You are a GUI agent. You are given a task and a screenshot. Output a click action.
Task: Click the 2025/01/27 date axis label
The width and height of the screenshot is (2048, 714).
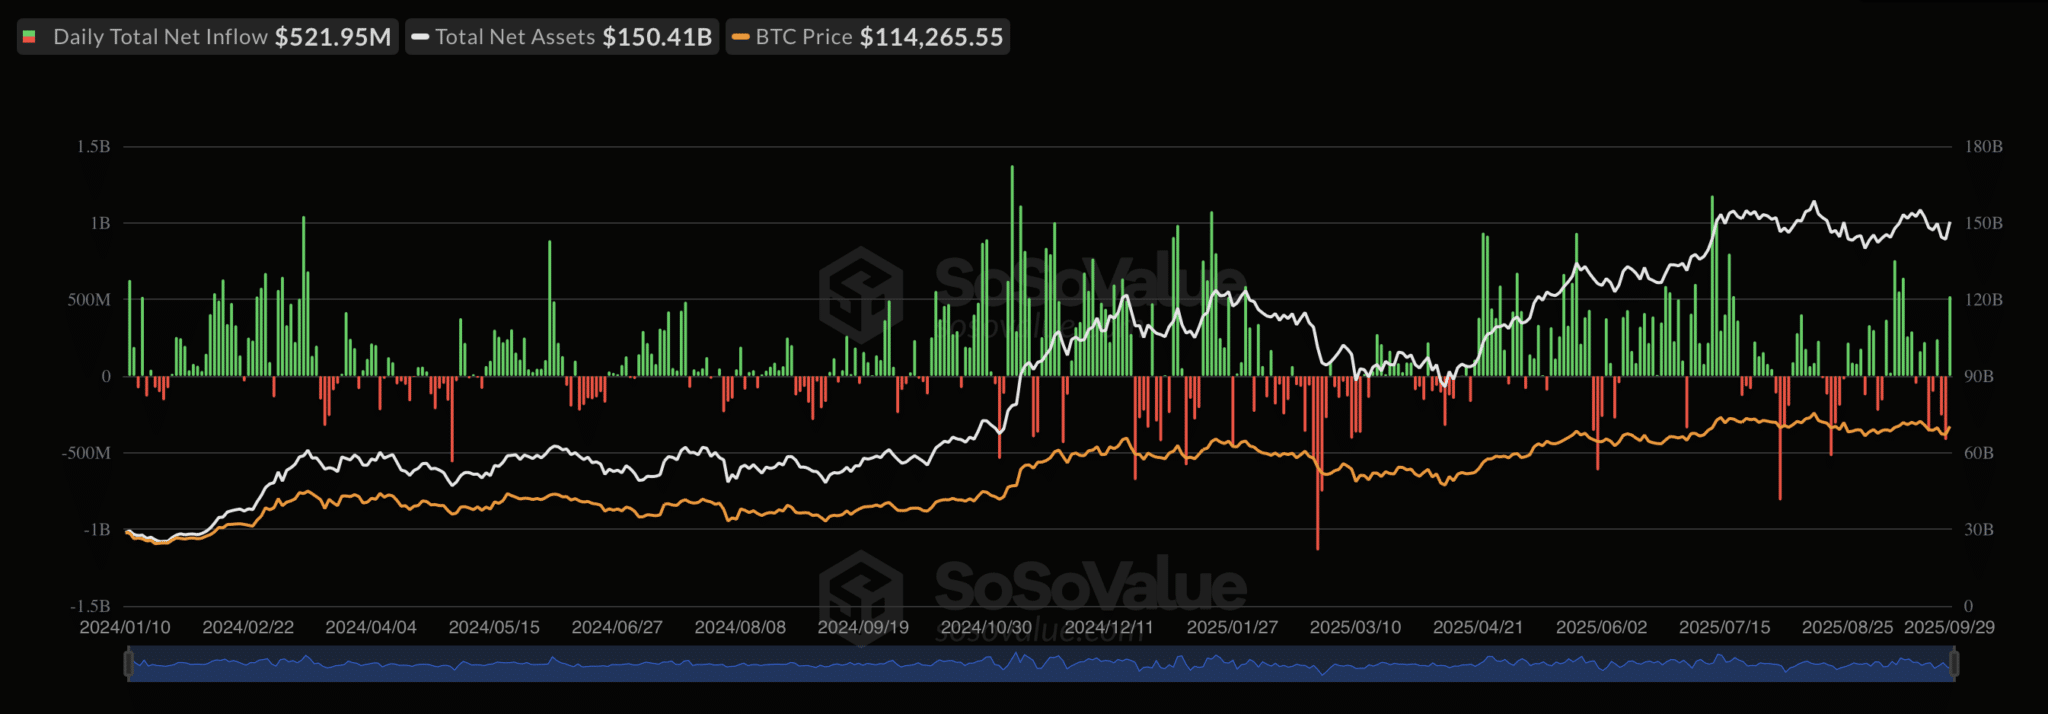(x=1232, y=627)
